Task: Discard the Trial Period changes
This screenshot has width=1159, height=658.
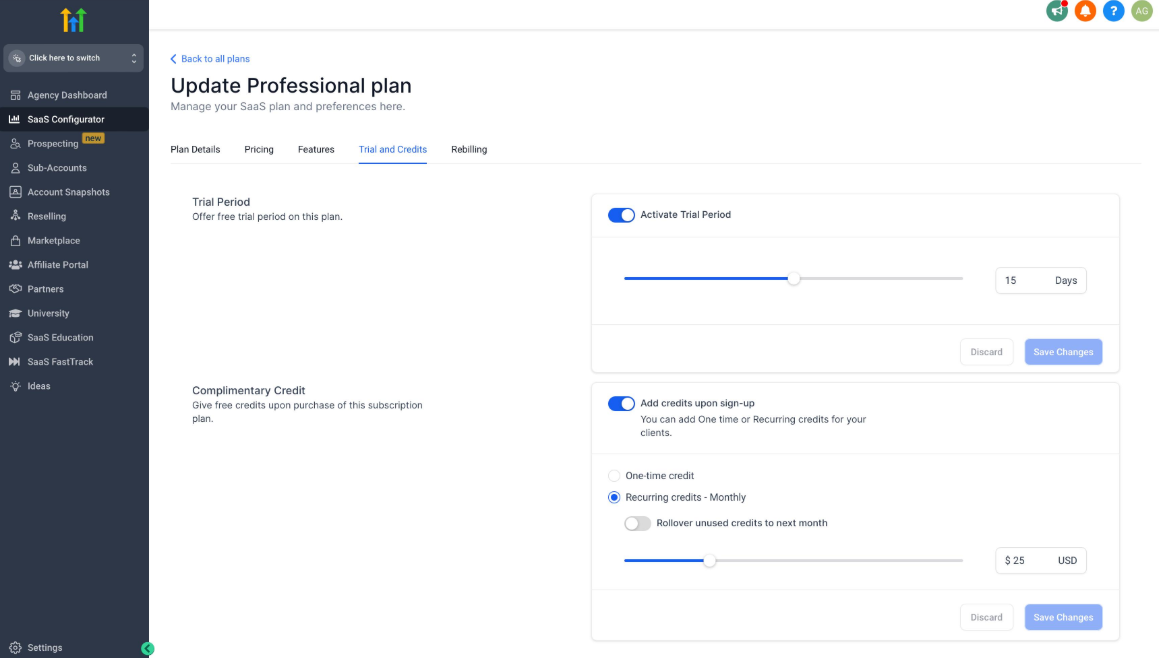Action: 987,352
